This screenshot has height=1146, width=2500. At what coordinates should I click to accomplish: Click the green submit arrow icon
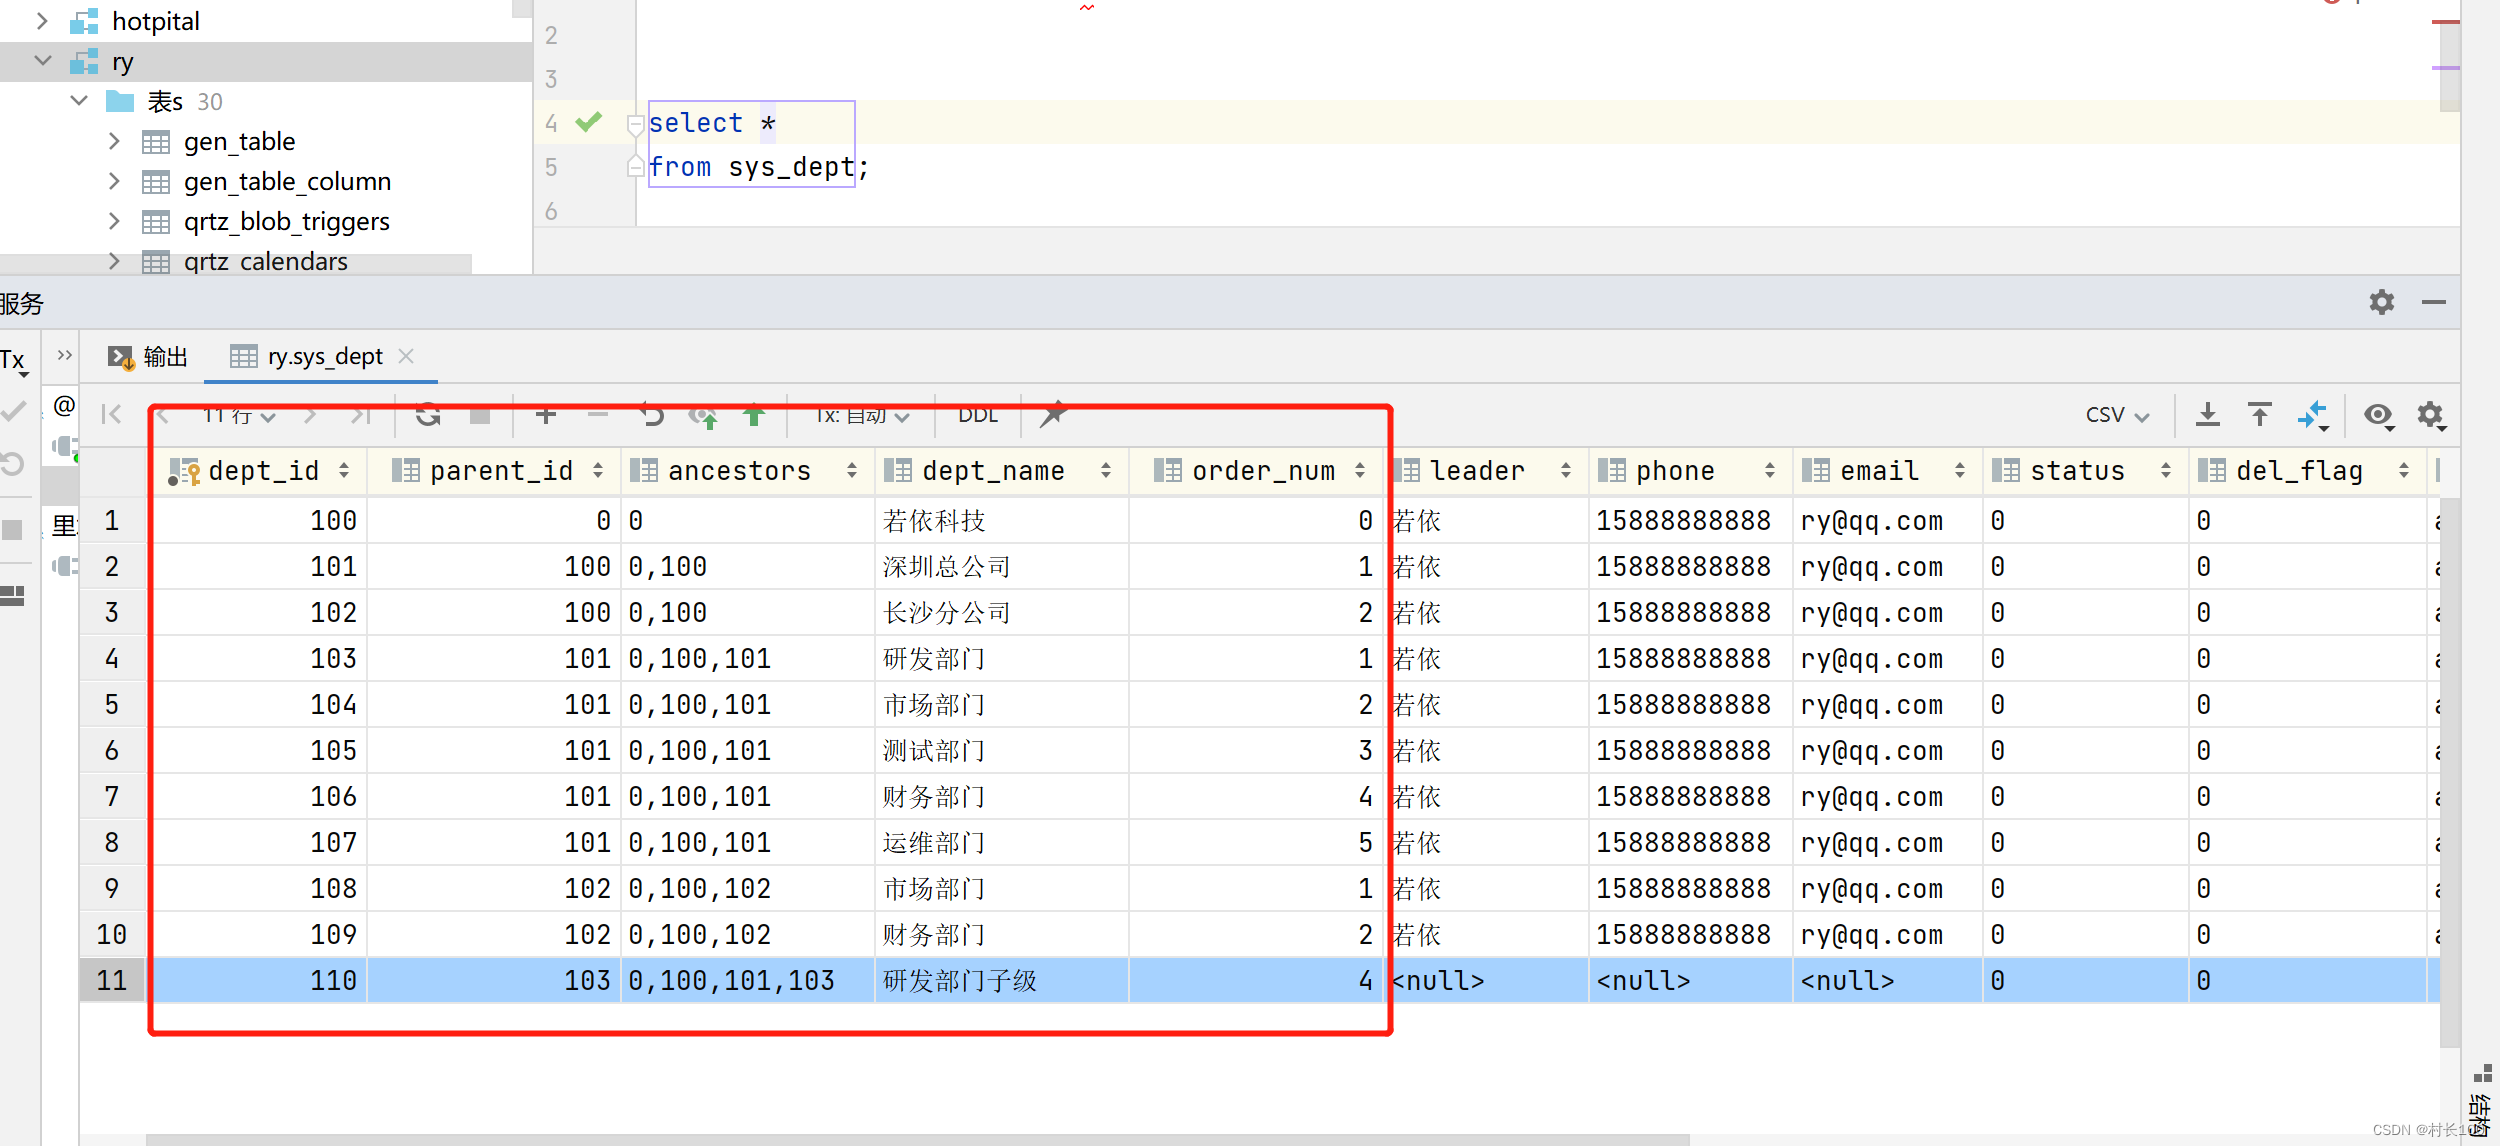coord(755,416)
